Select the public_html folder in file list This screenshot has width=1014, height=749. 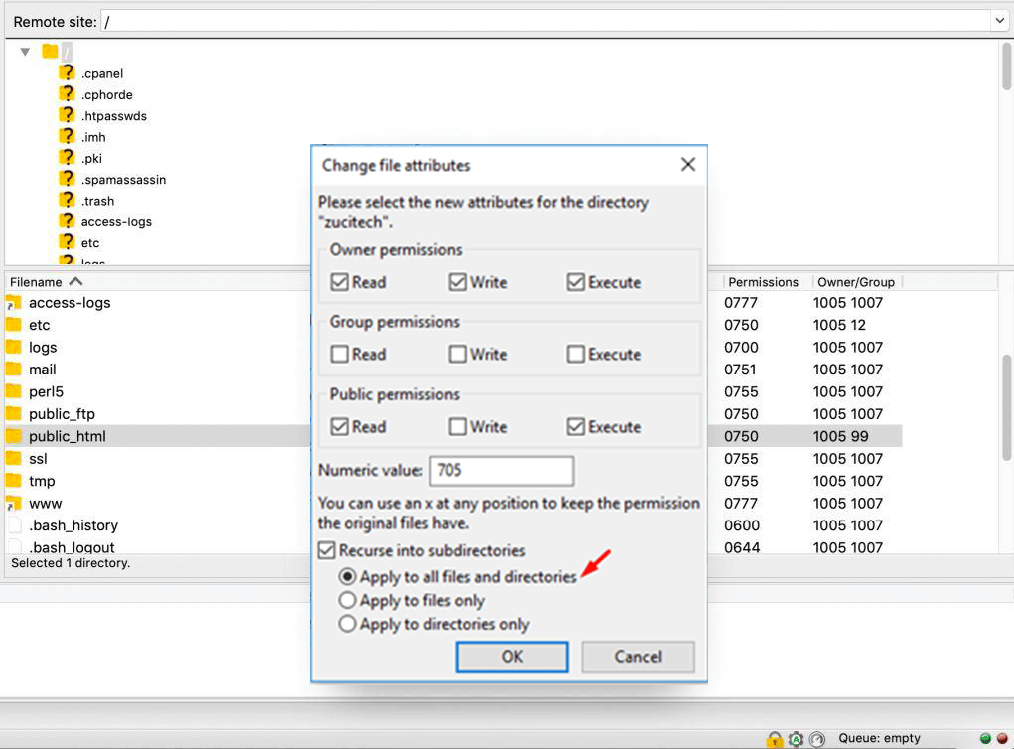point(67,436)
